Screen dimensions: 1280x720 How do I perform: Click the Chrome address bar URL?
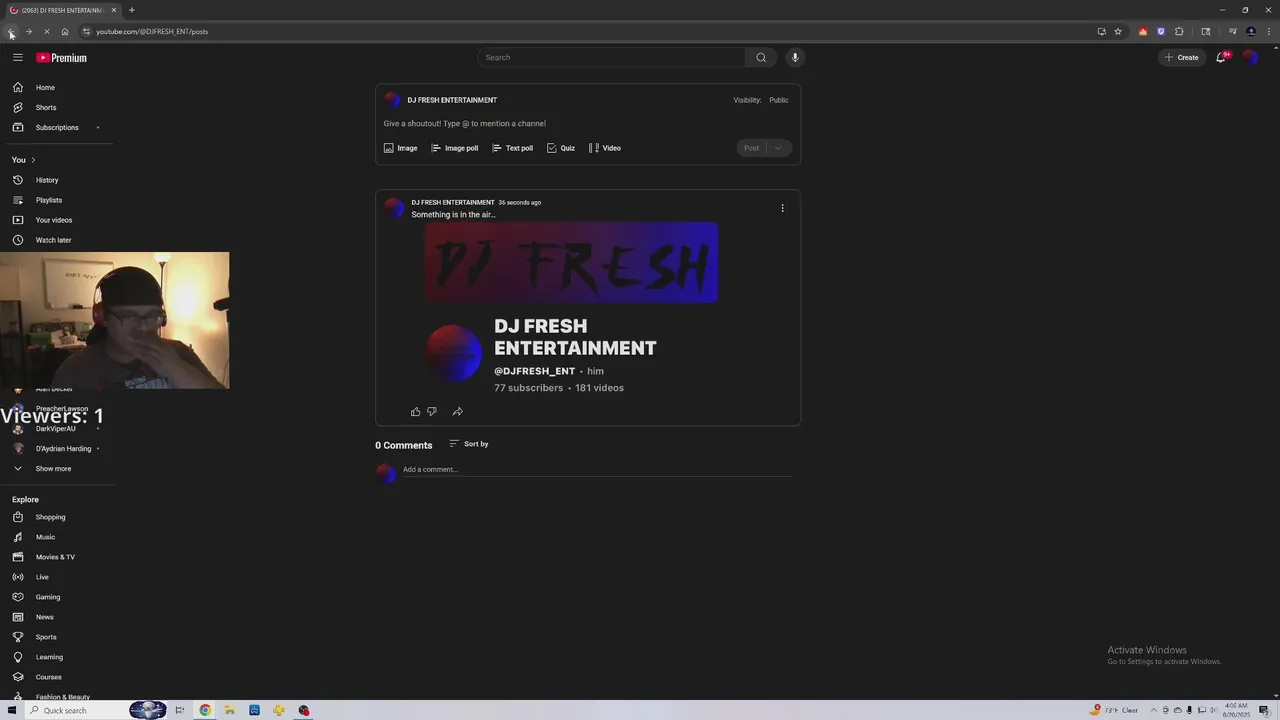(x=152, y=31)
